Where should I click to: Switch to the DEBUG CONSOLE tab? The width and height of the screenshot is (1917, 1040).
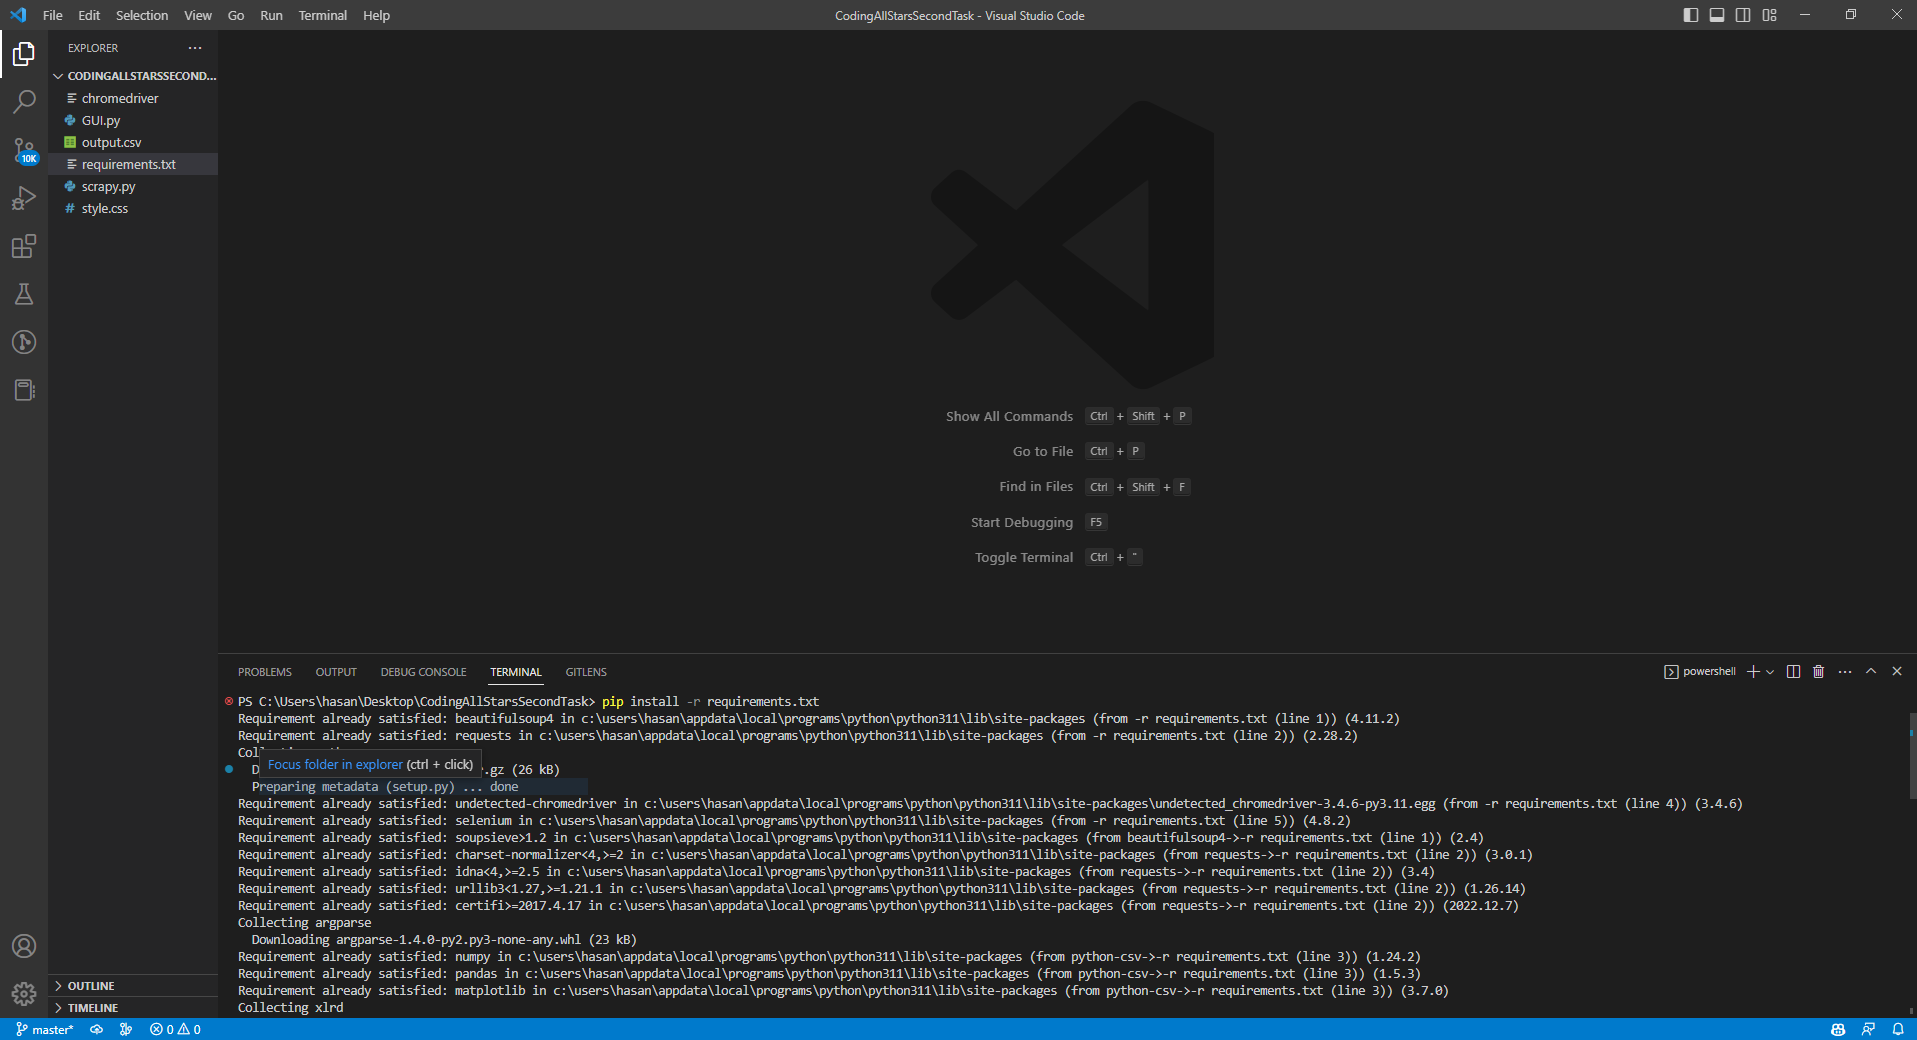[423, 671]
